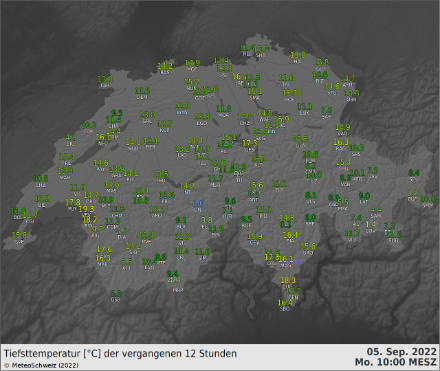
Task: Click the 05. Sep. 2022 date stamp
Action: click(402, 351)
